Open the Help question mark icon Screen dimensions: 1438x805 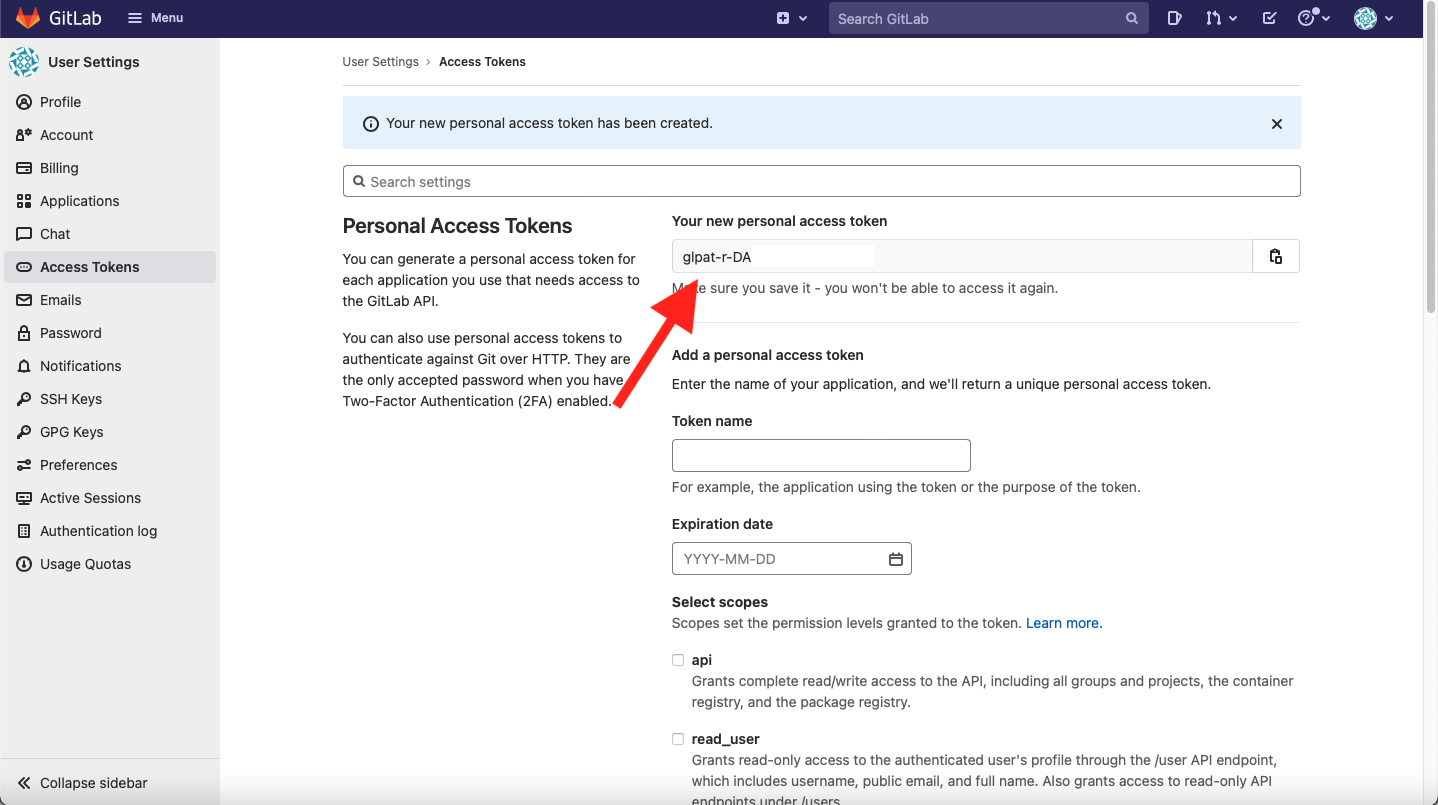coord(1306,18)
